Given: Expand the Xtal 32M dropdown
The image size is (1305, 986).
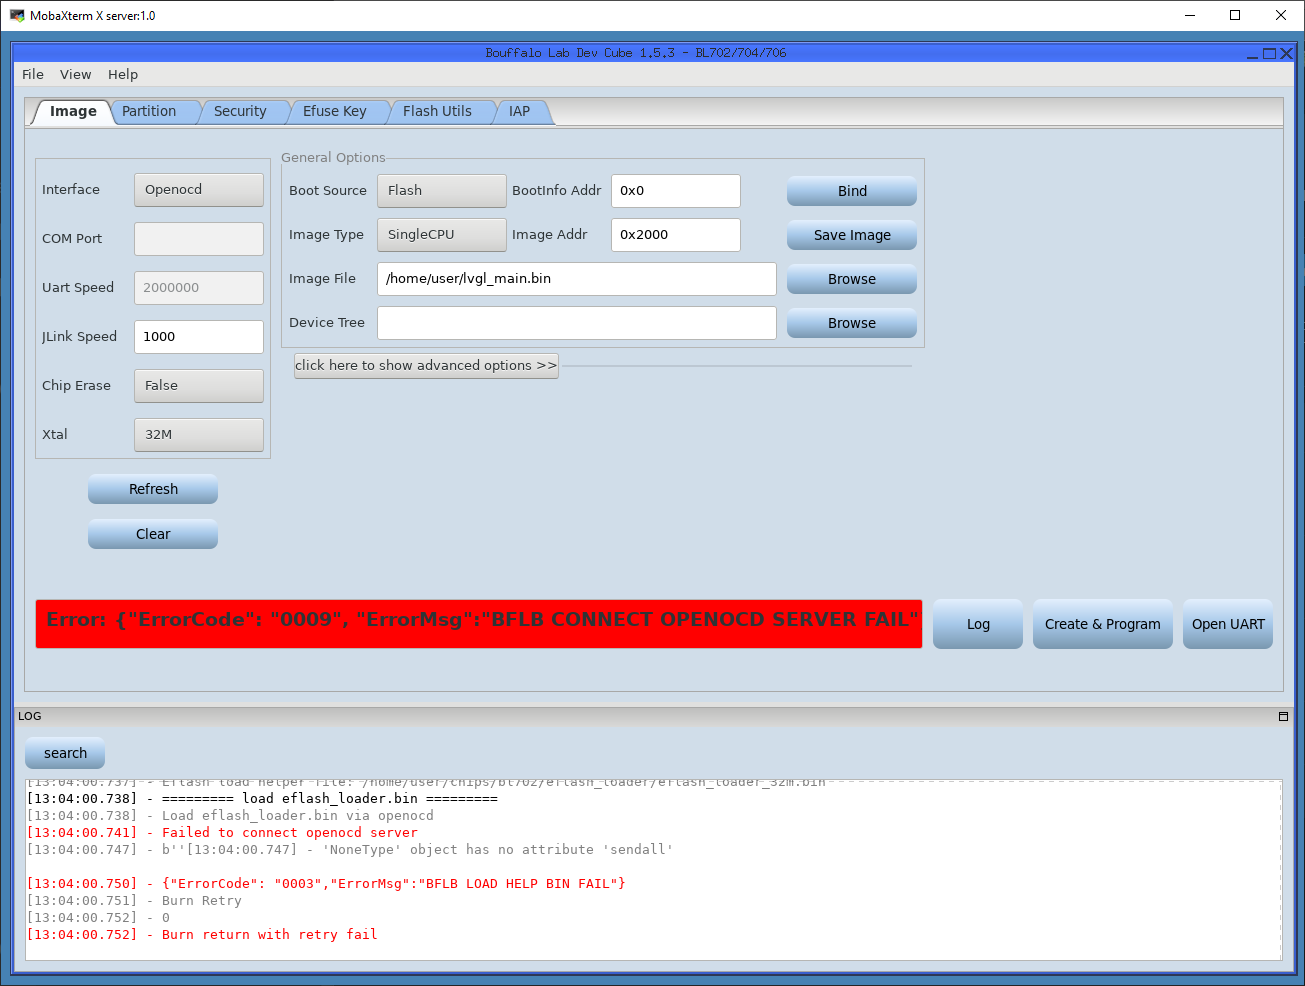Looking at the screenshot, I should 199,435.
